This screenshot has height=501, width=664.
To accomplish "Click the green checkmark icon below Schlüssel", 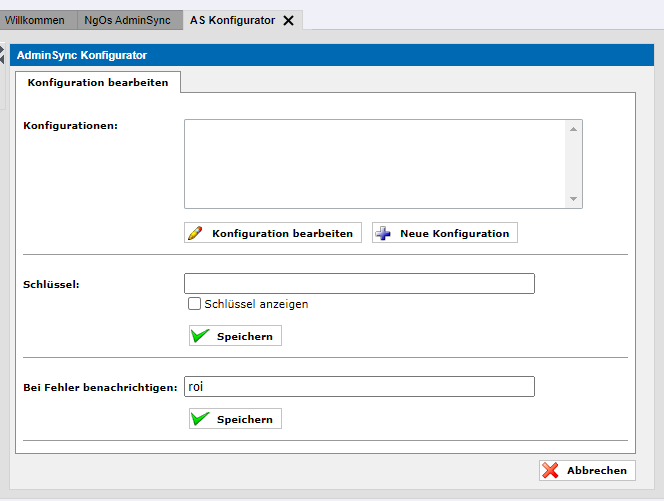I will pos(200,335).
